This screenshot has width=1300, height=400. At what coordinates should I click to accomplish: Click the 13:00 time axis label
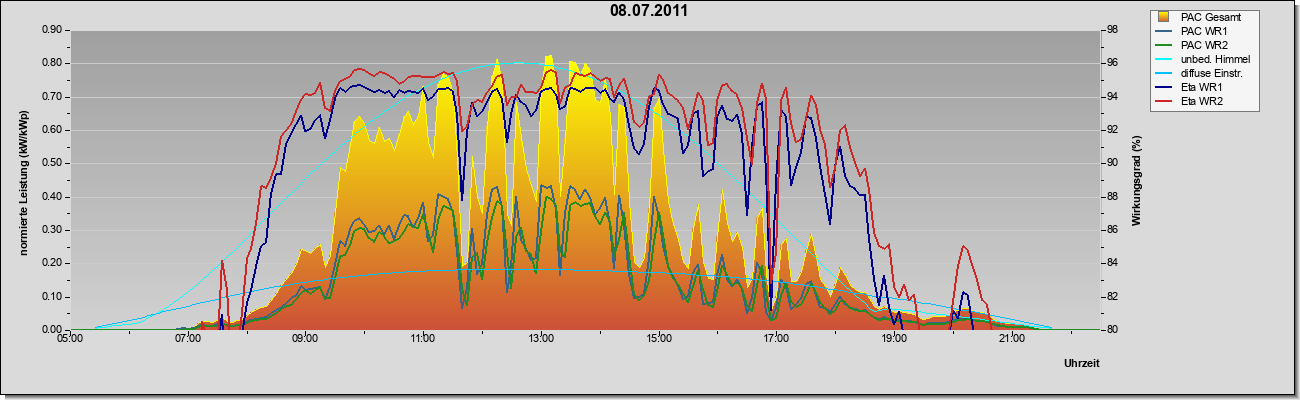click(x=541, y=341)
